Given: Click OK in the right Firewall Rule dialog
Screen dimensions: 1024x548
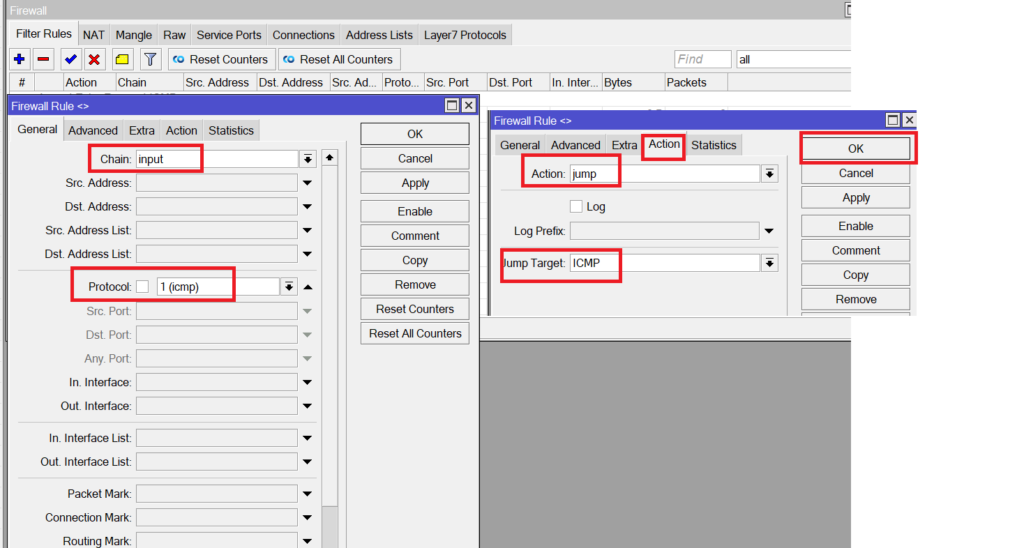Looking at the screenshot, I should point(856,149).
